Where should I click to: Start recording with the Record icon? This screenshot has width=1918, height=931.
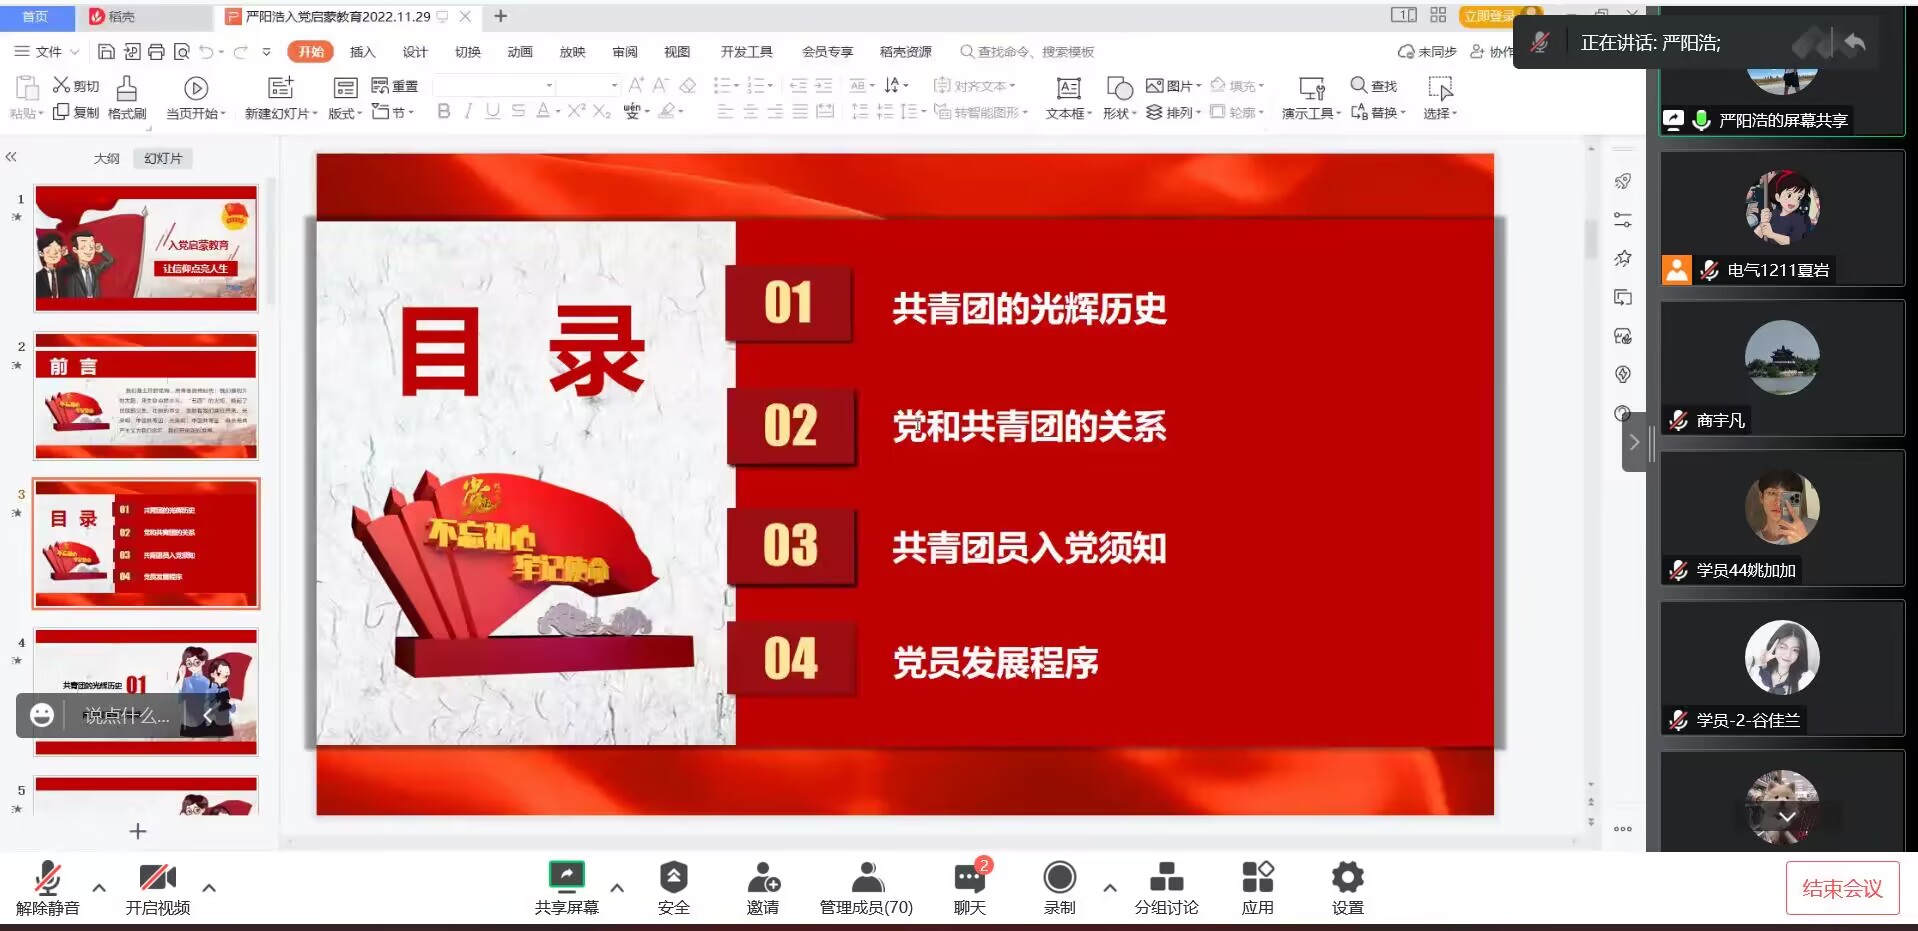1059,878
